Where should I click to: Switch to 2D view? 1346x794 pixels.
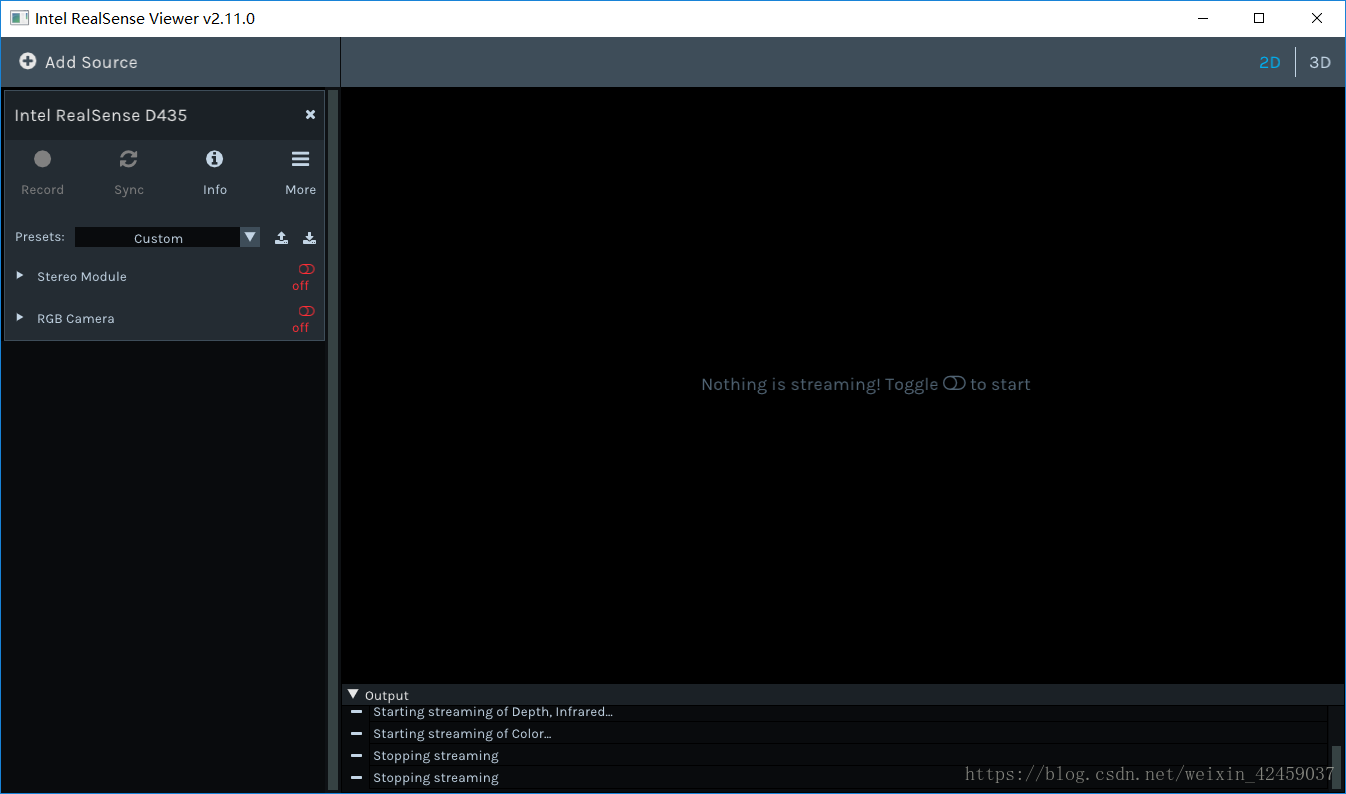[x=1269, y=62]
